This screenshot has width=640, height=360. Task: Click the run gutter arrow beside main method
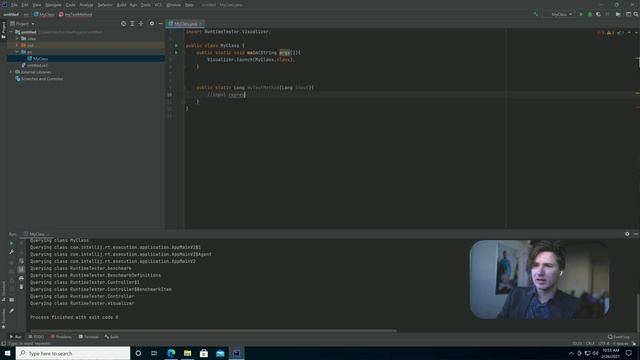(176, 52)
